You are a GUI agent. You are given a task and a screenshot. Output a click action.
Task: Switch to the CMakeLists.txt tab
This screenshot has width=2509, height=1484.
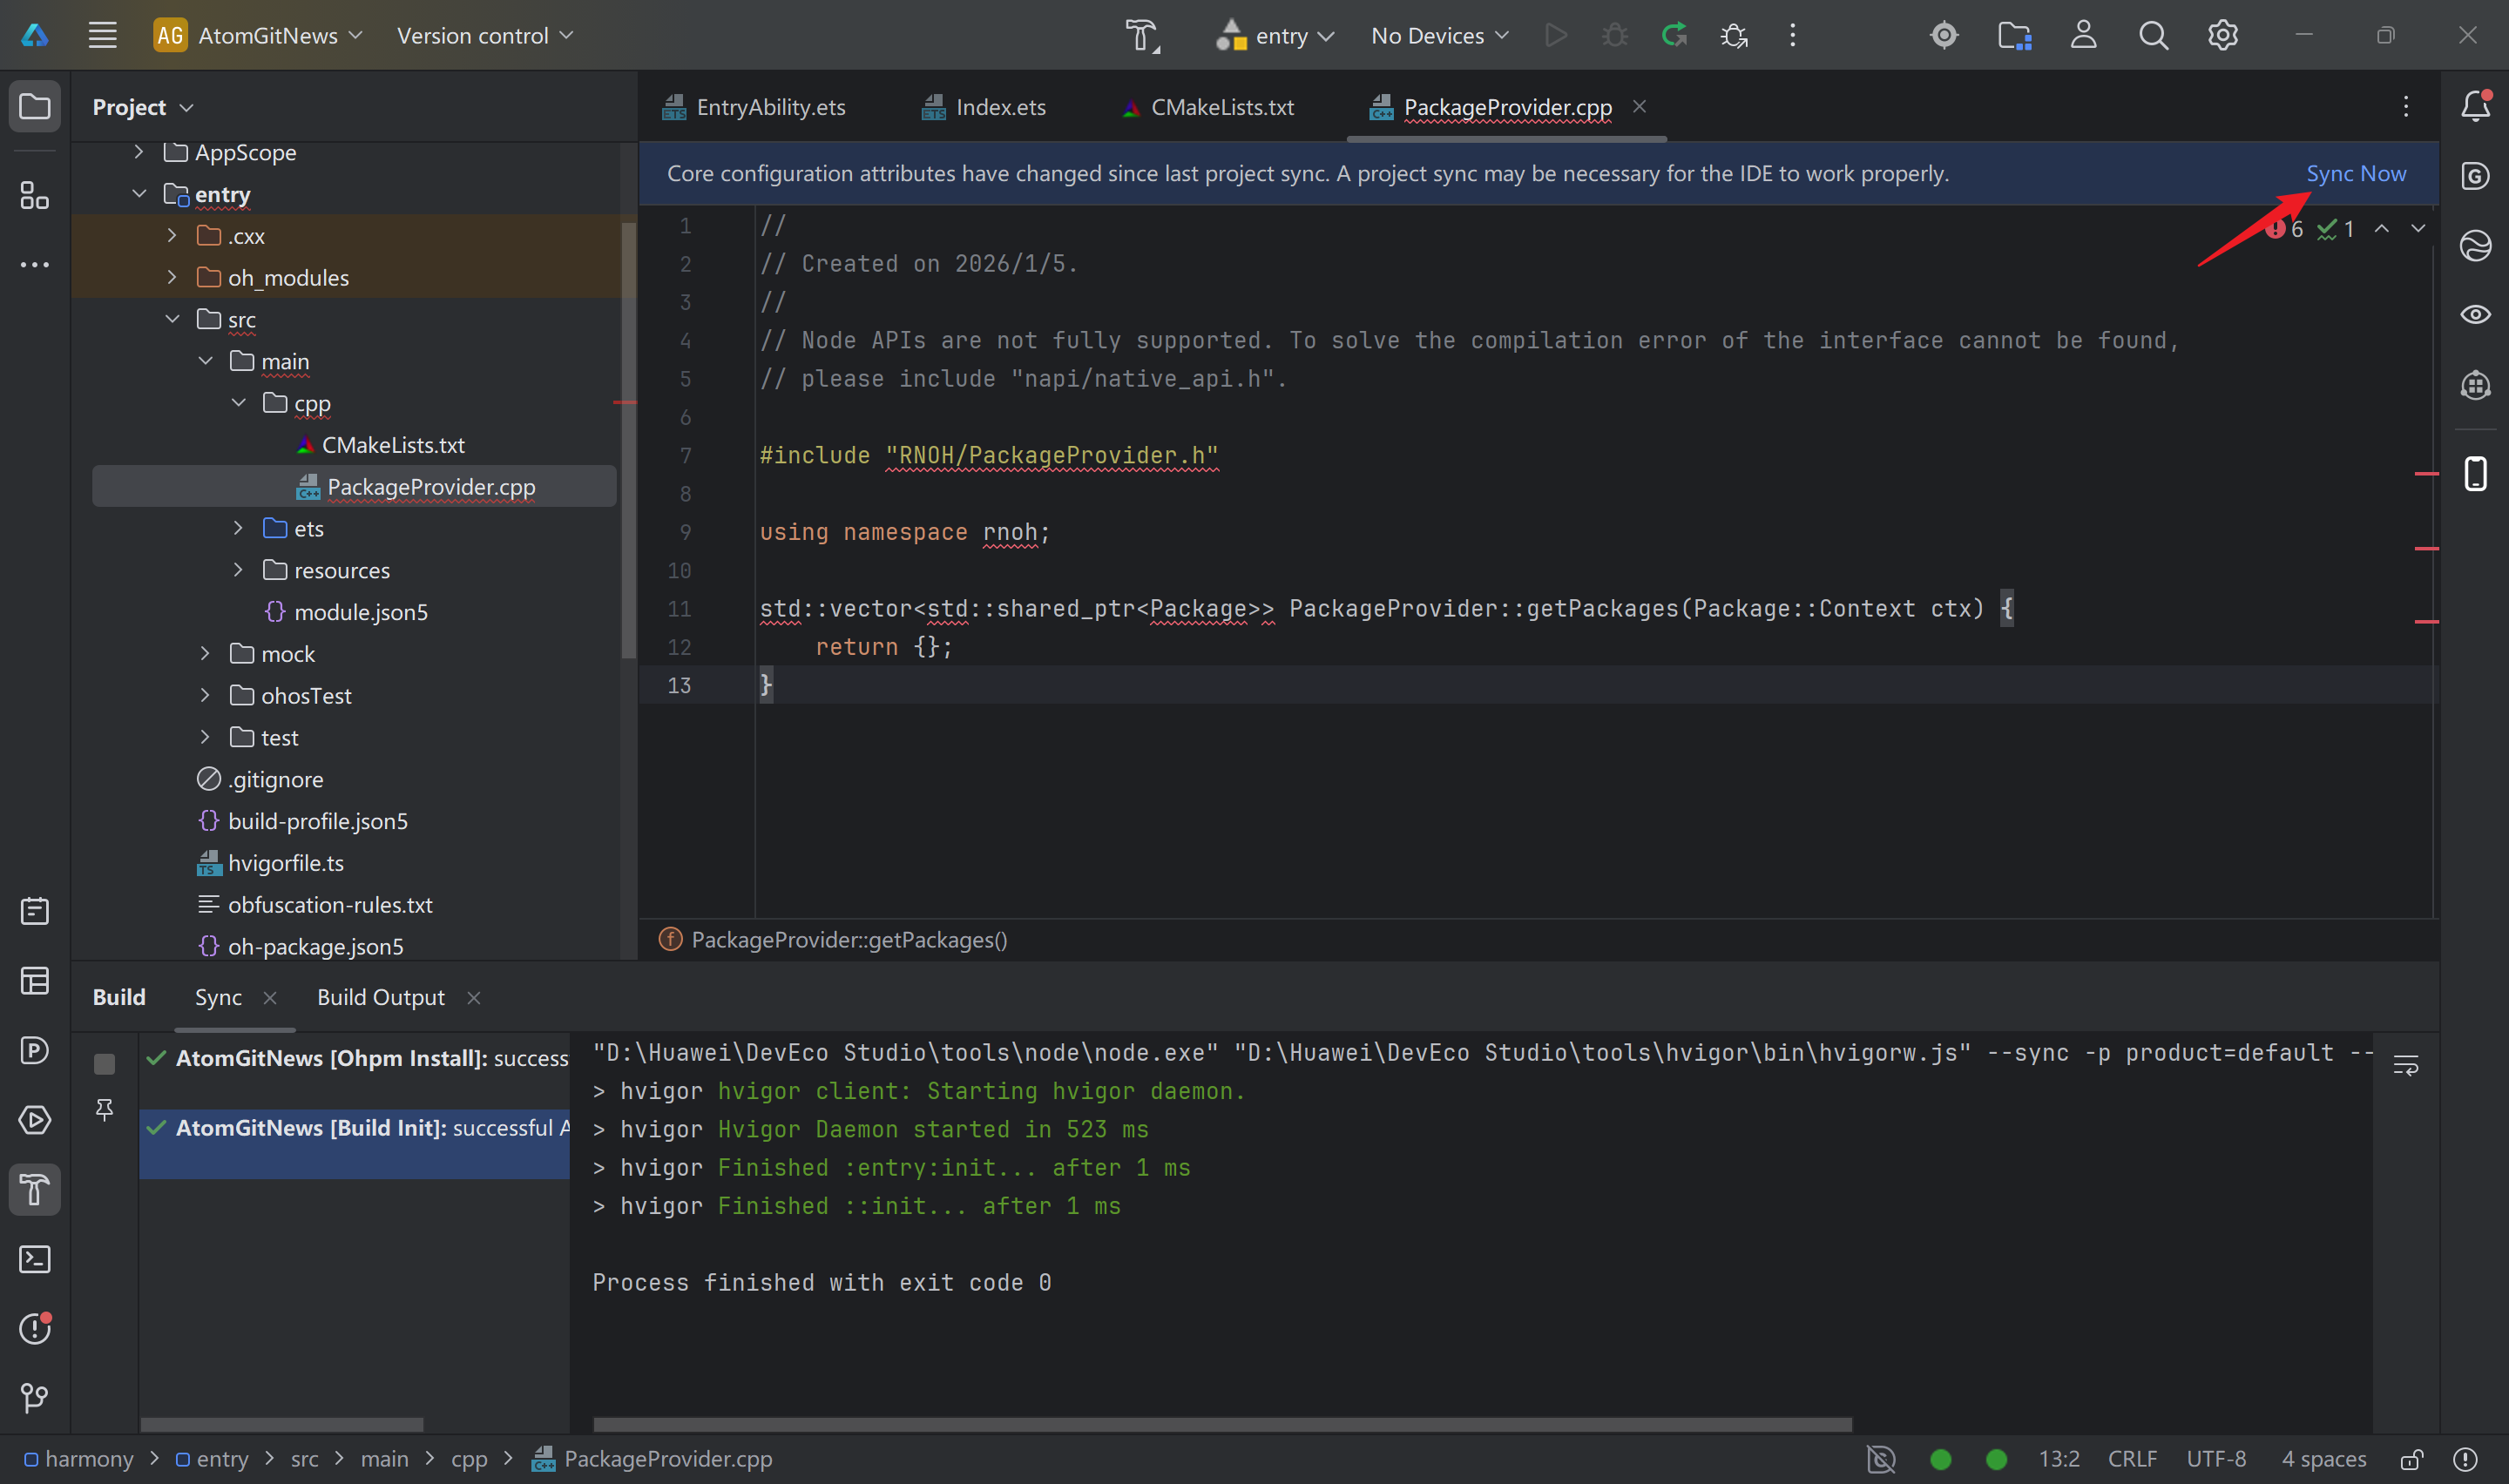1221,107
